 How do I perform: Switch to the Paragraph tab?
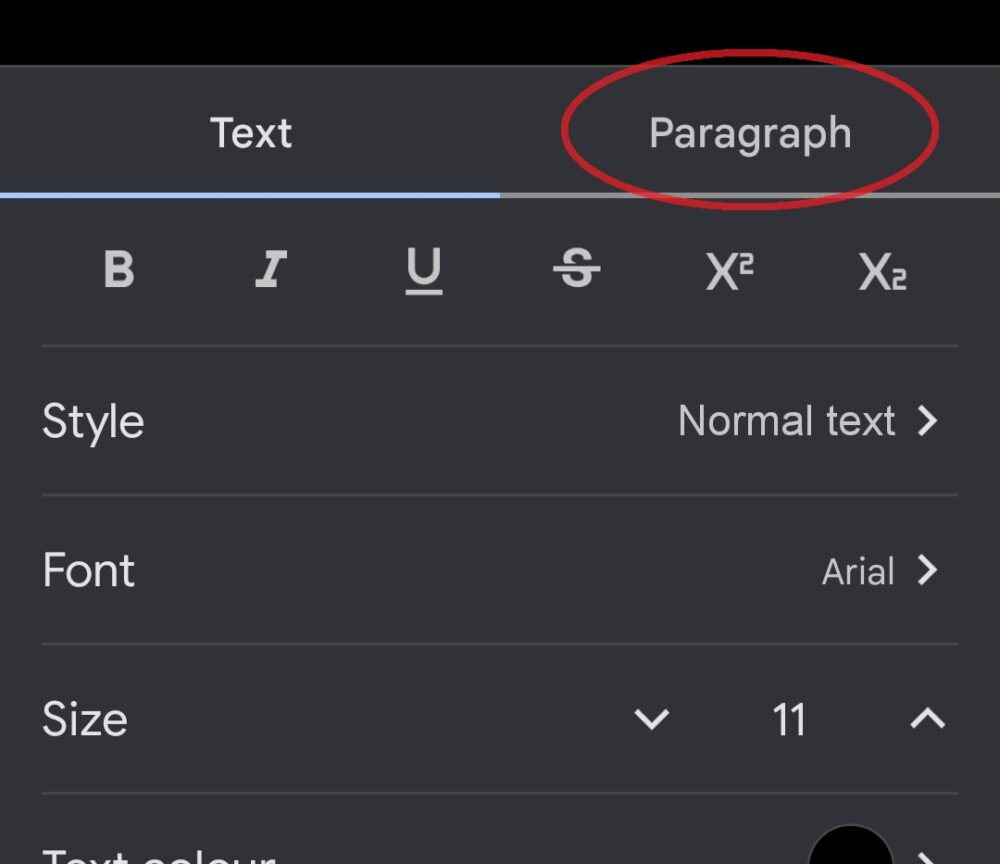750,133
